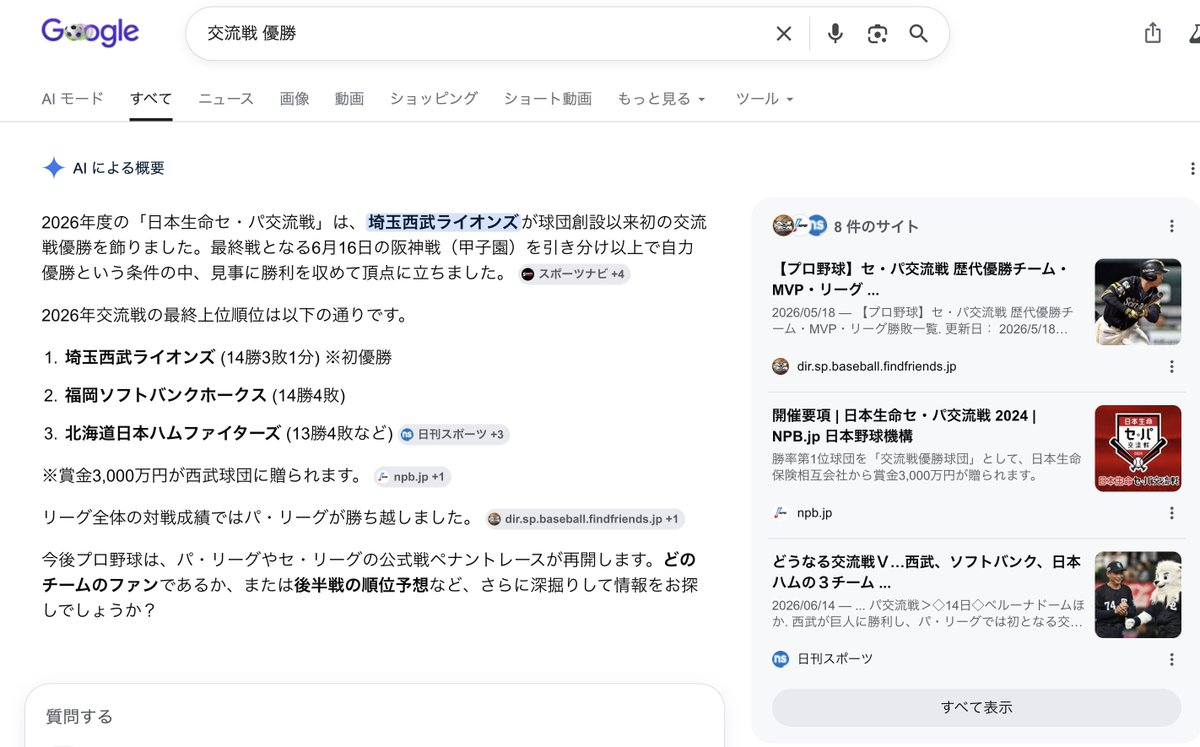The width and height of the screenshot is (1200, 747).
Task: Open 開催要項 日本生命セ・パ交流戦 2024 link
Action: [x=904, y=426]
